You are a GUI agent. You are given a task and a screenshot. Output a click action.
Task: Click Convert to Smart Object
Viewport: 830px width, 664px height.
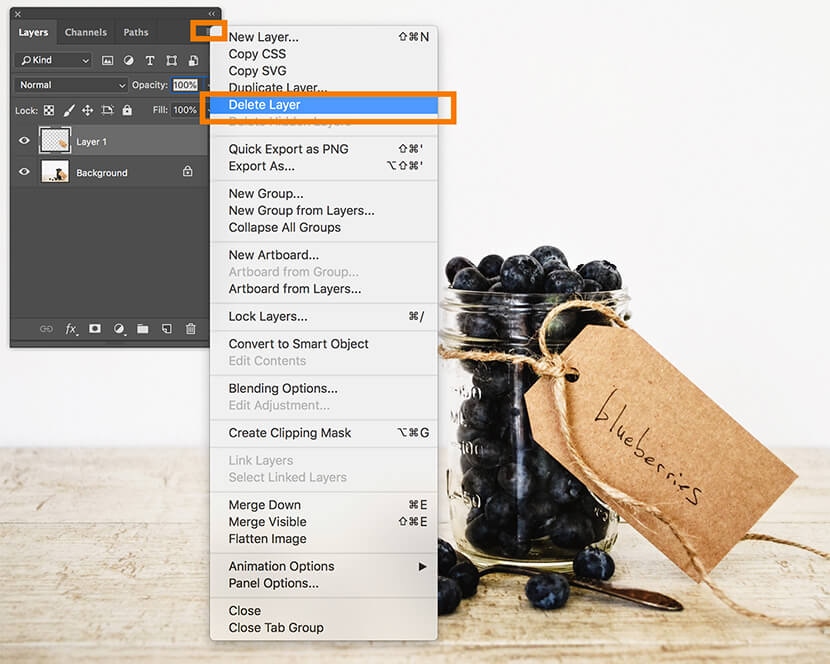[x=298, y=344]
